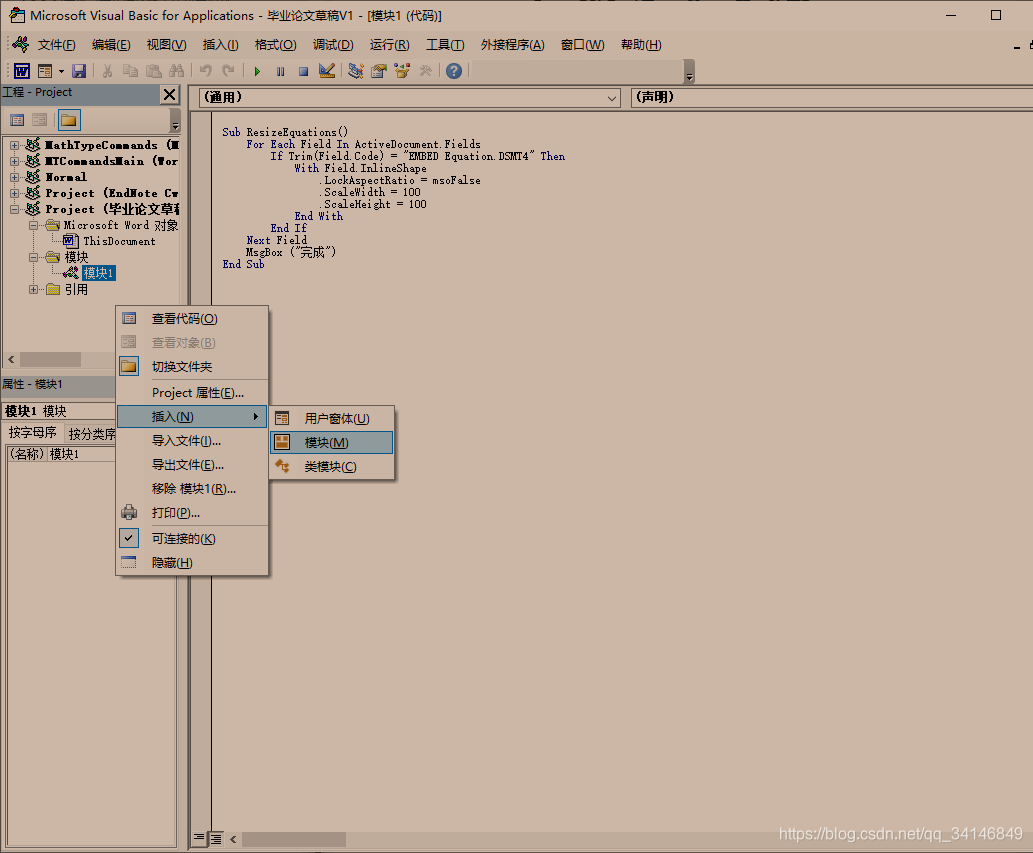This screenshot has width=1033, height=853.
Task: Toggle the 可连接的(K) checked option
Action: point(192,539)
